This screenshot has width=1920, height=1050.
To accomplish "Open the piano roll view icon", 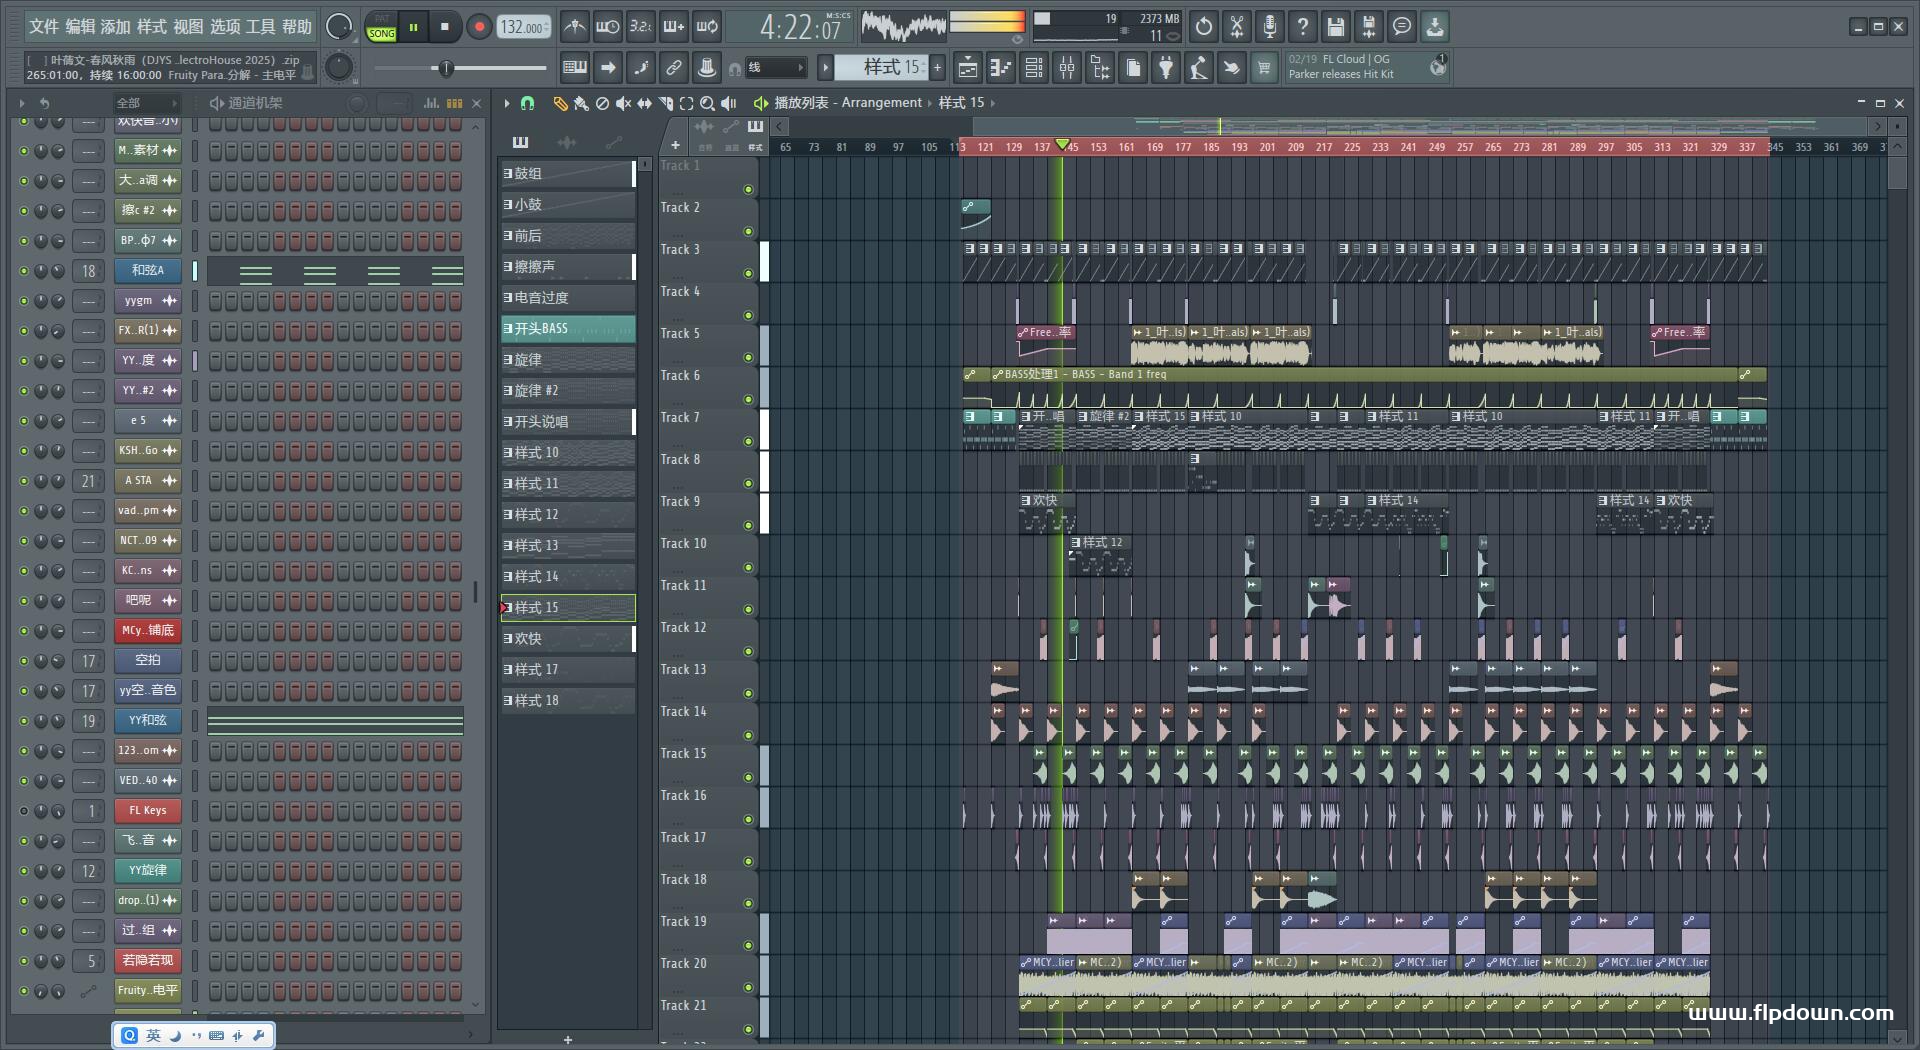I will 1001,68.
